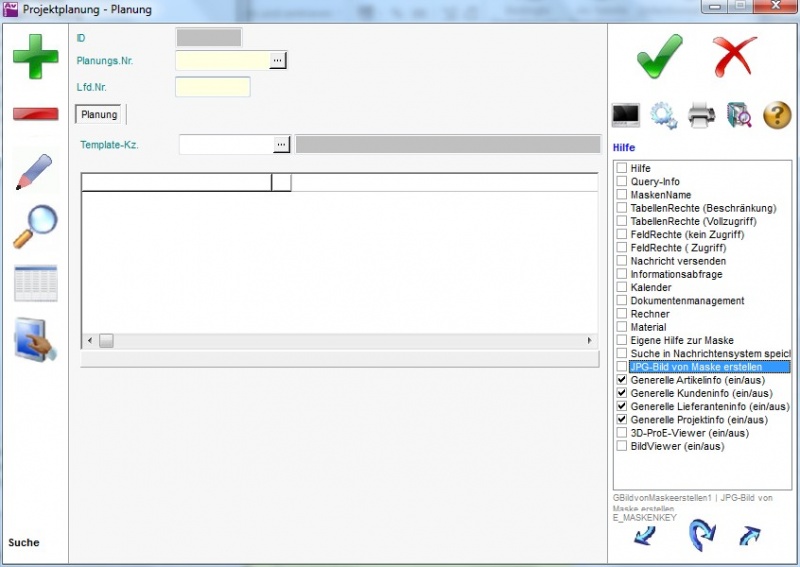
Task: Click the printer icon
Action: 702,115
